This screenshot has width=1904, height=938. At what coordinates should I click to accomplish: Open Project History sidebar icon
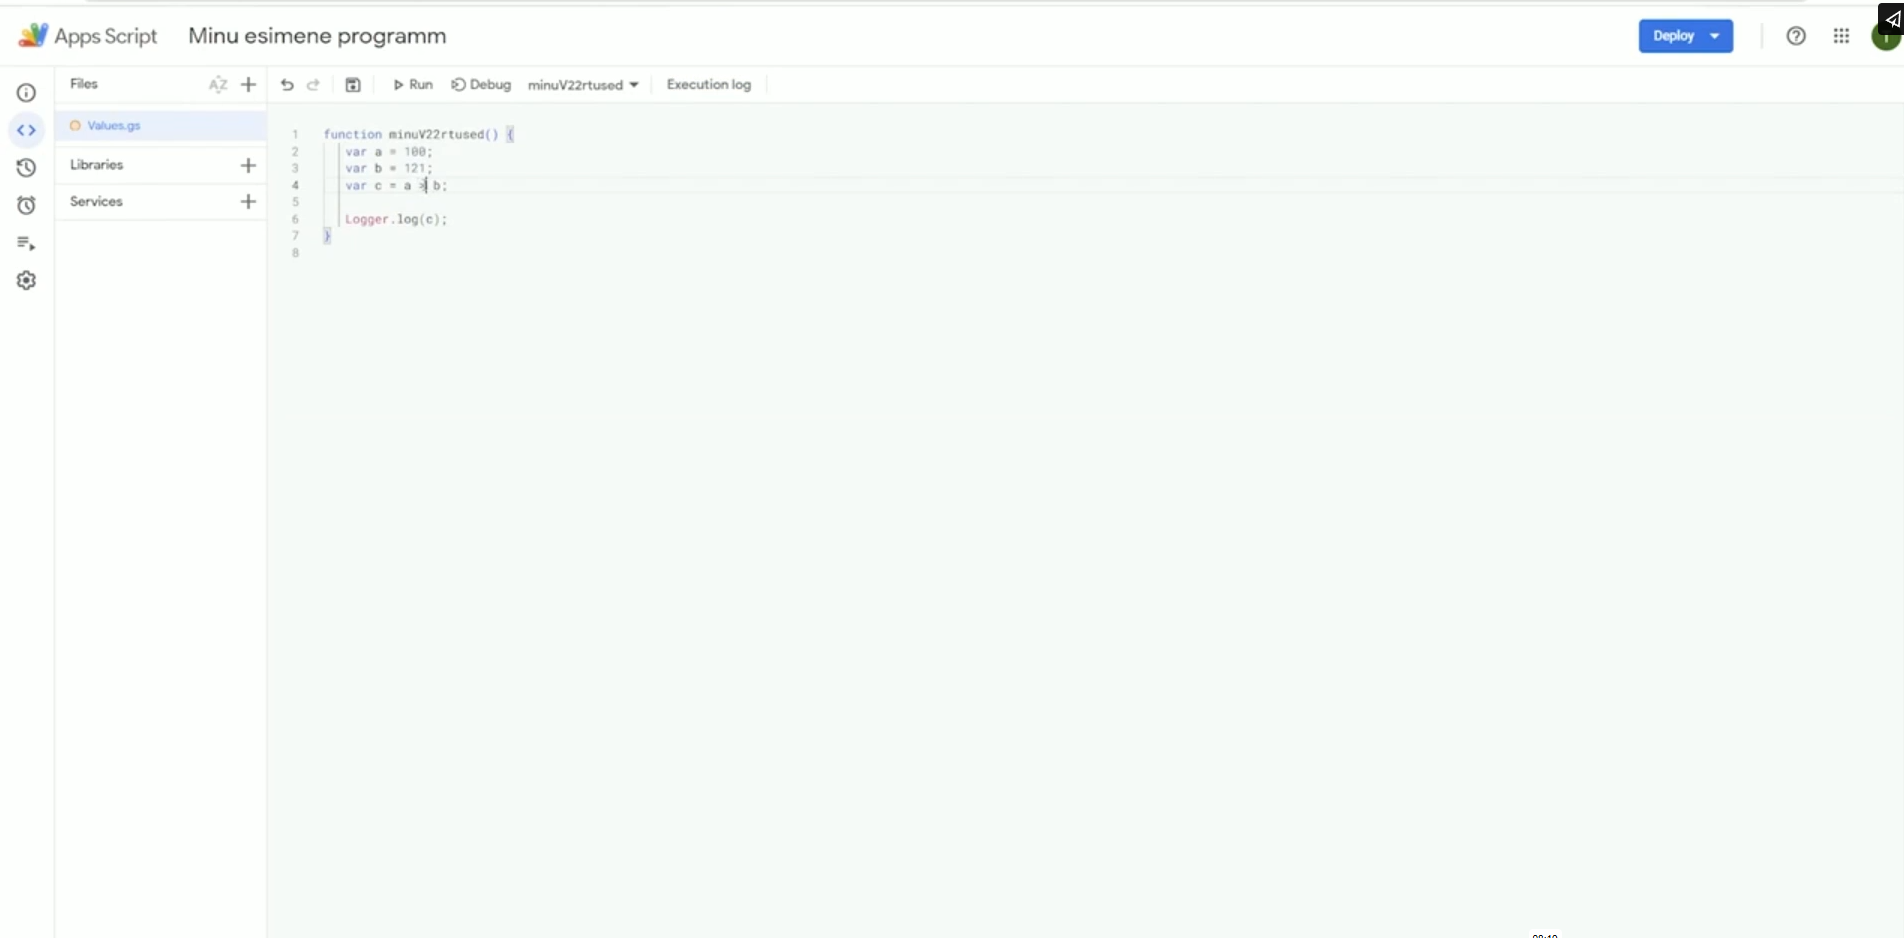point(26,168)
